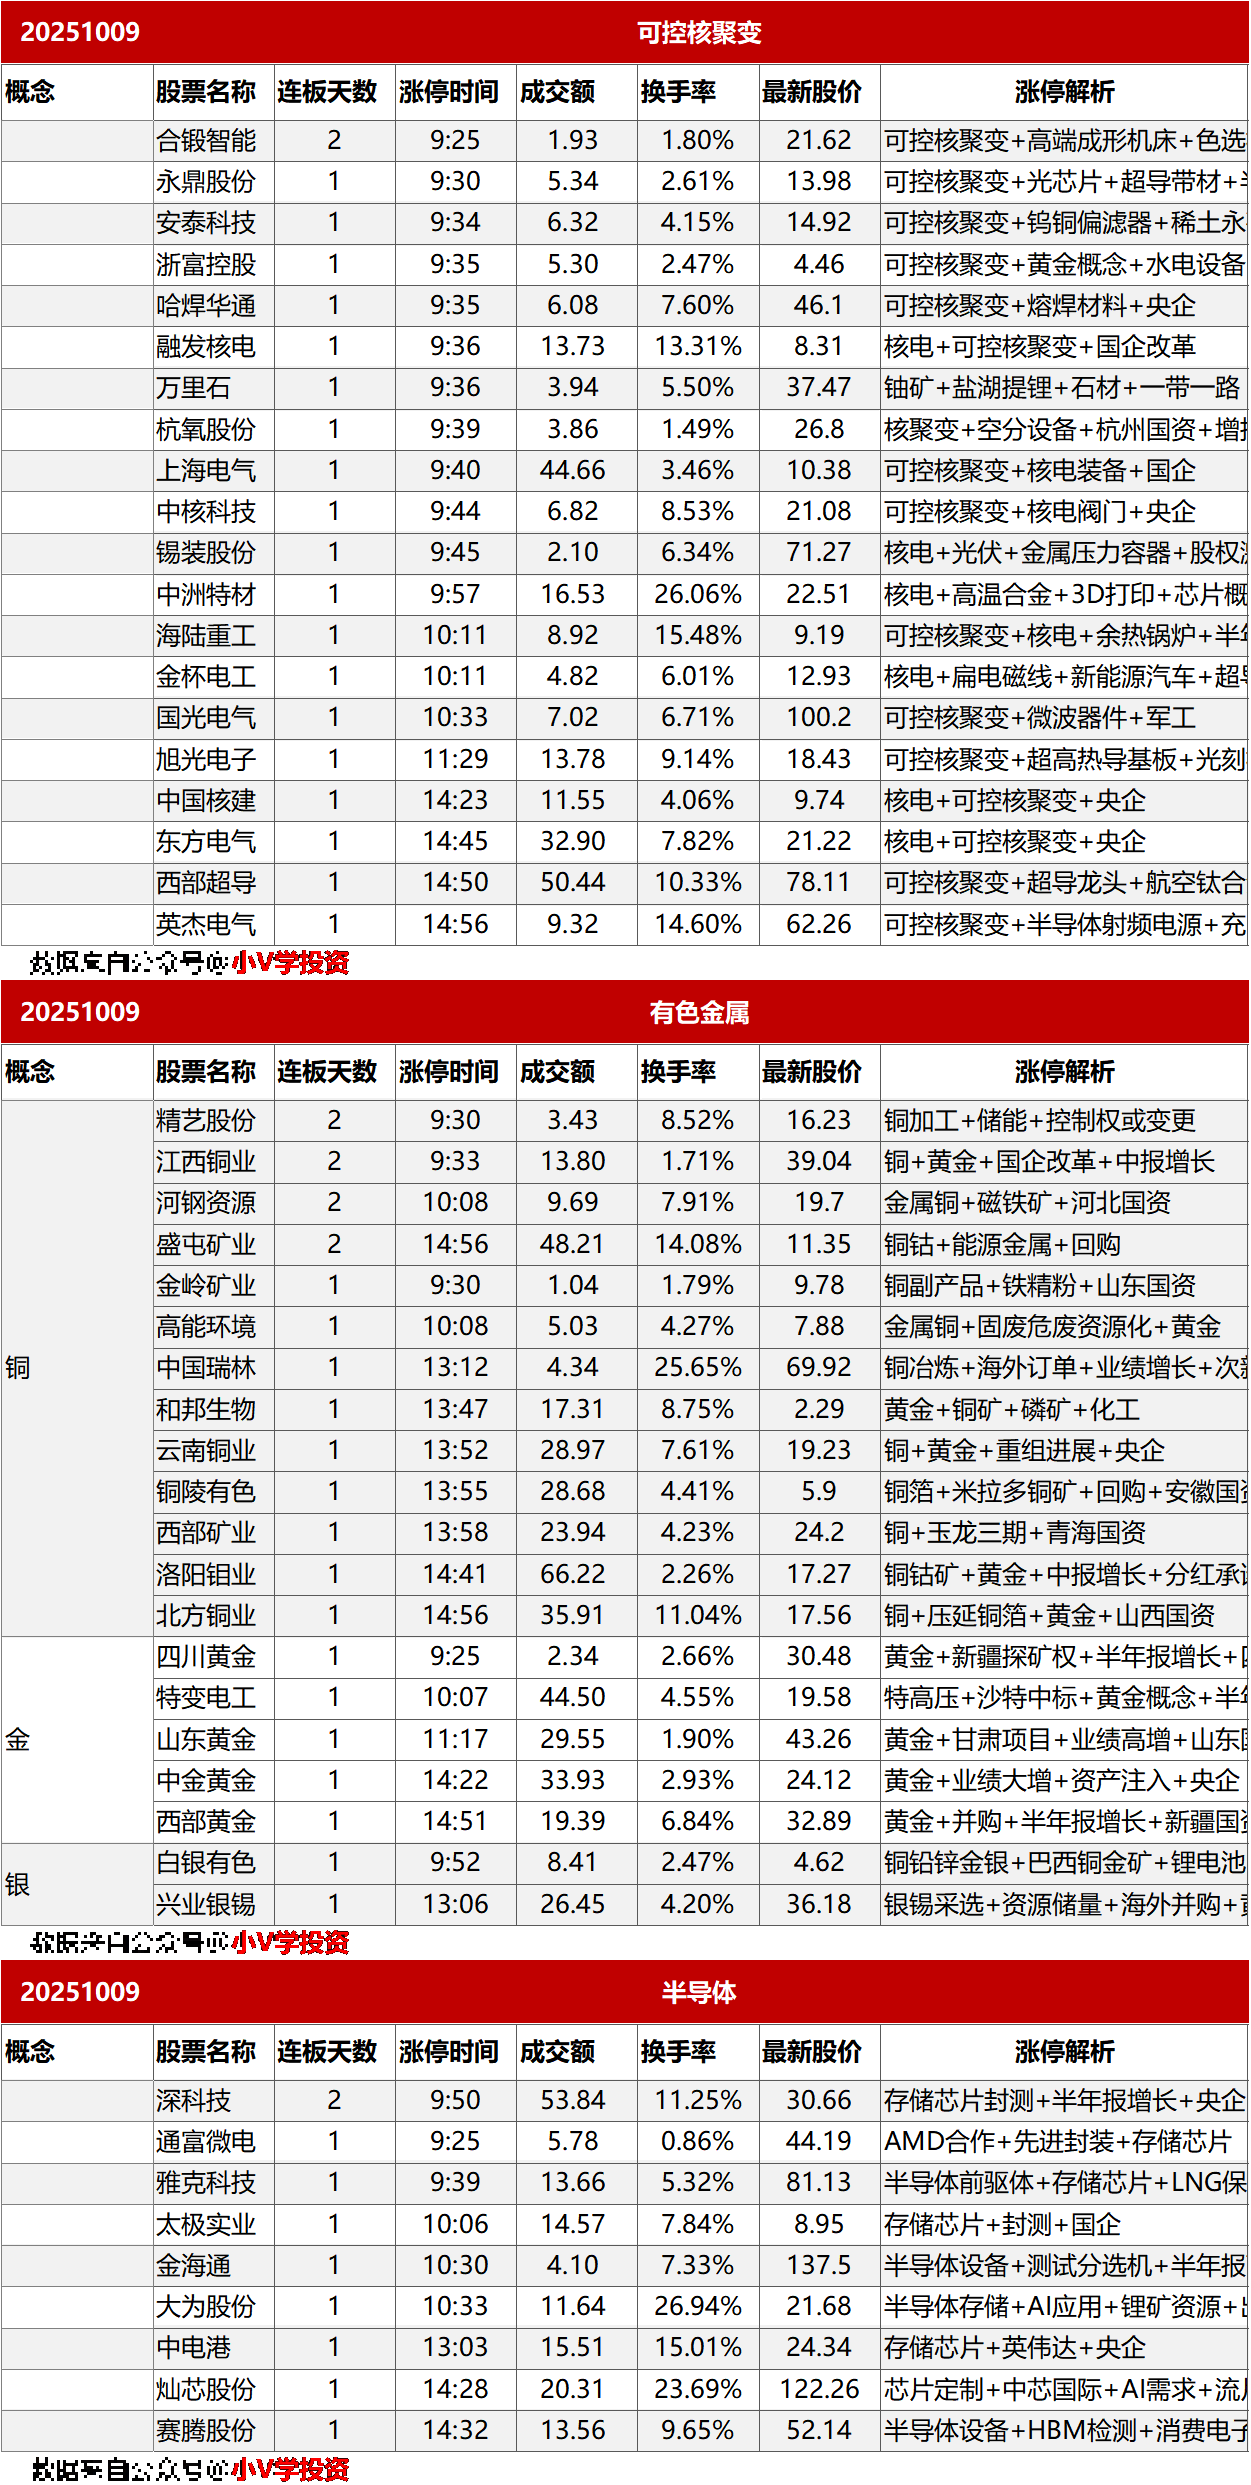Image resolution: width=1251 pixels, height=2485 pixels.
Task: Click 中洲特材 turnover rate 26.06% cell
Action: [698, 594]
